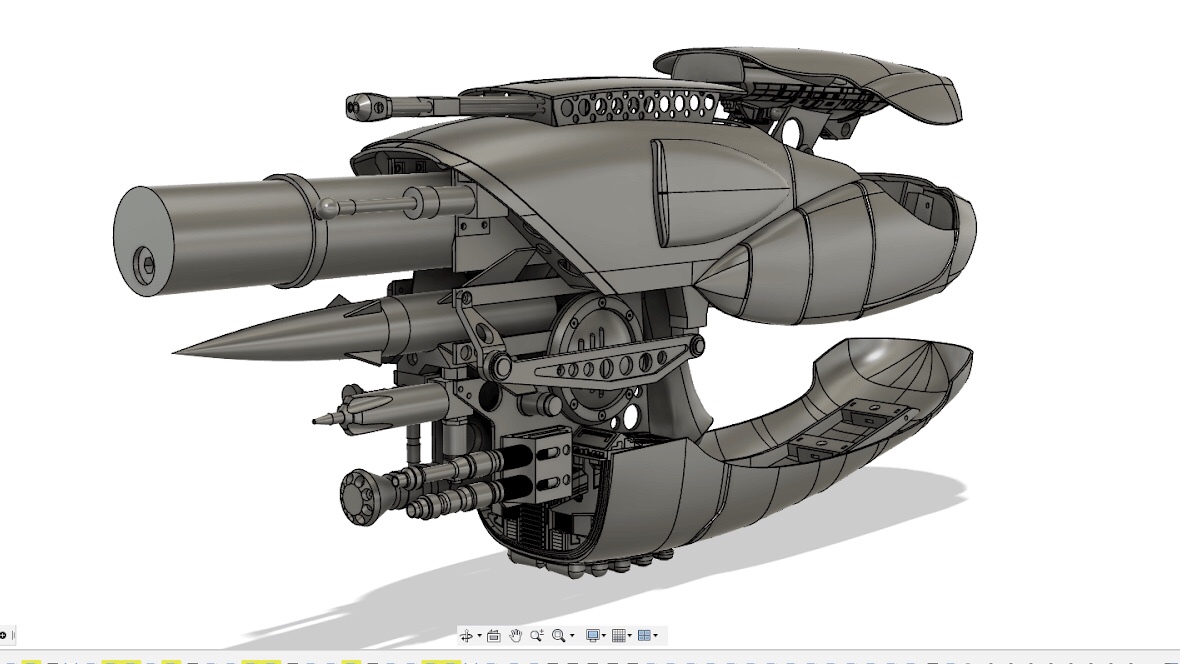Expand the Grid and Snaps dropdown arrow
The width and height of the screenshot is (1180, 664).
click(630, 636)
